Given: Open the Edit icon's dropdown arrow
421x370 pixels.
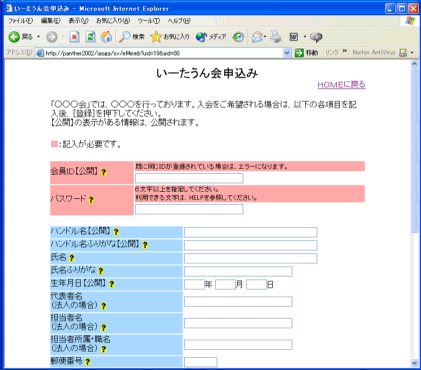Looking at the screenshot, I should click(305, 37).
